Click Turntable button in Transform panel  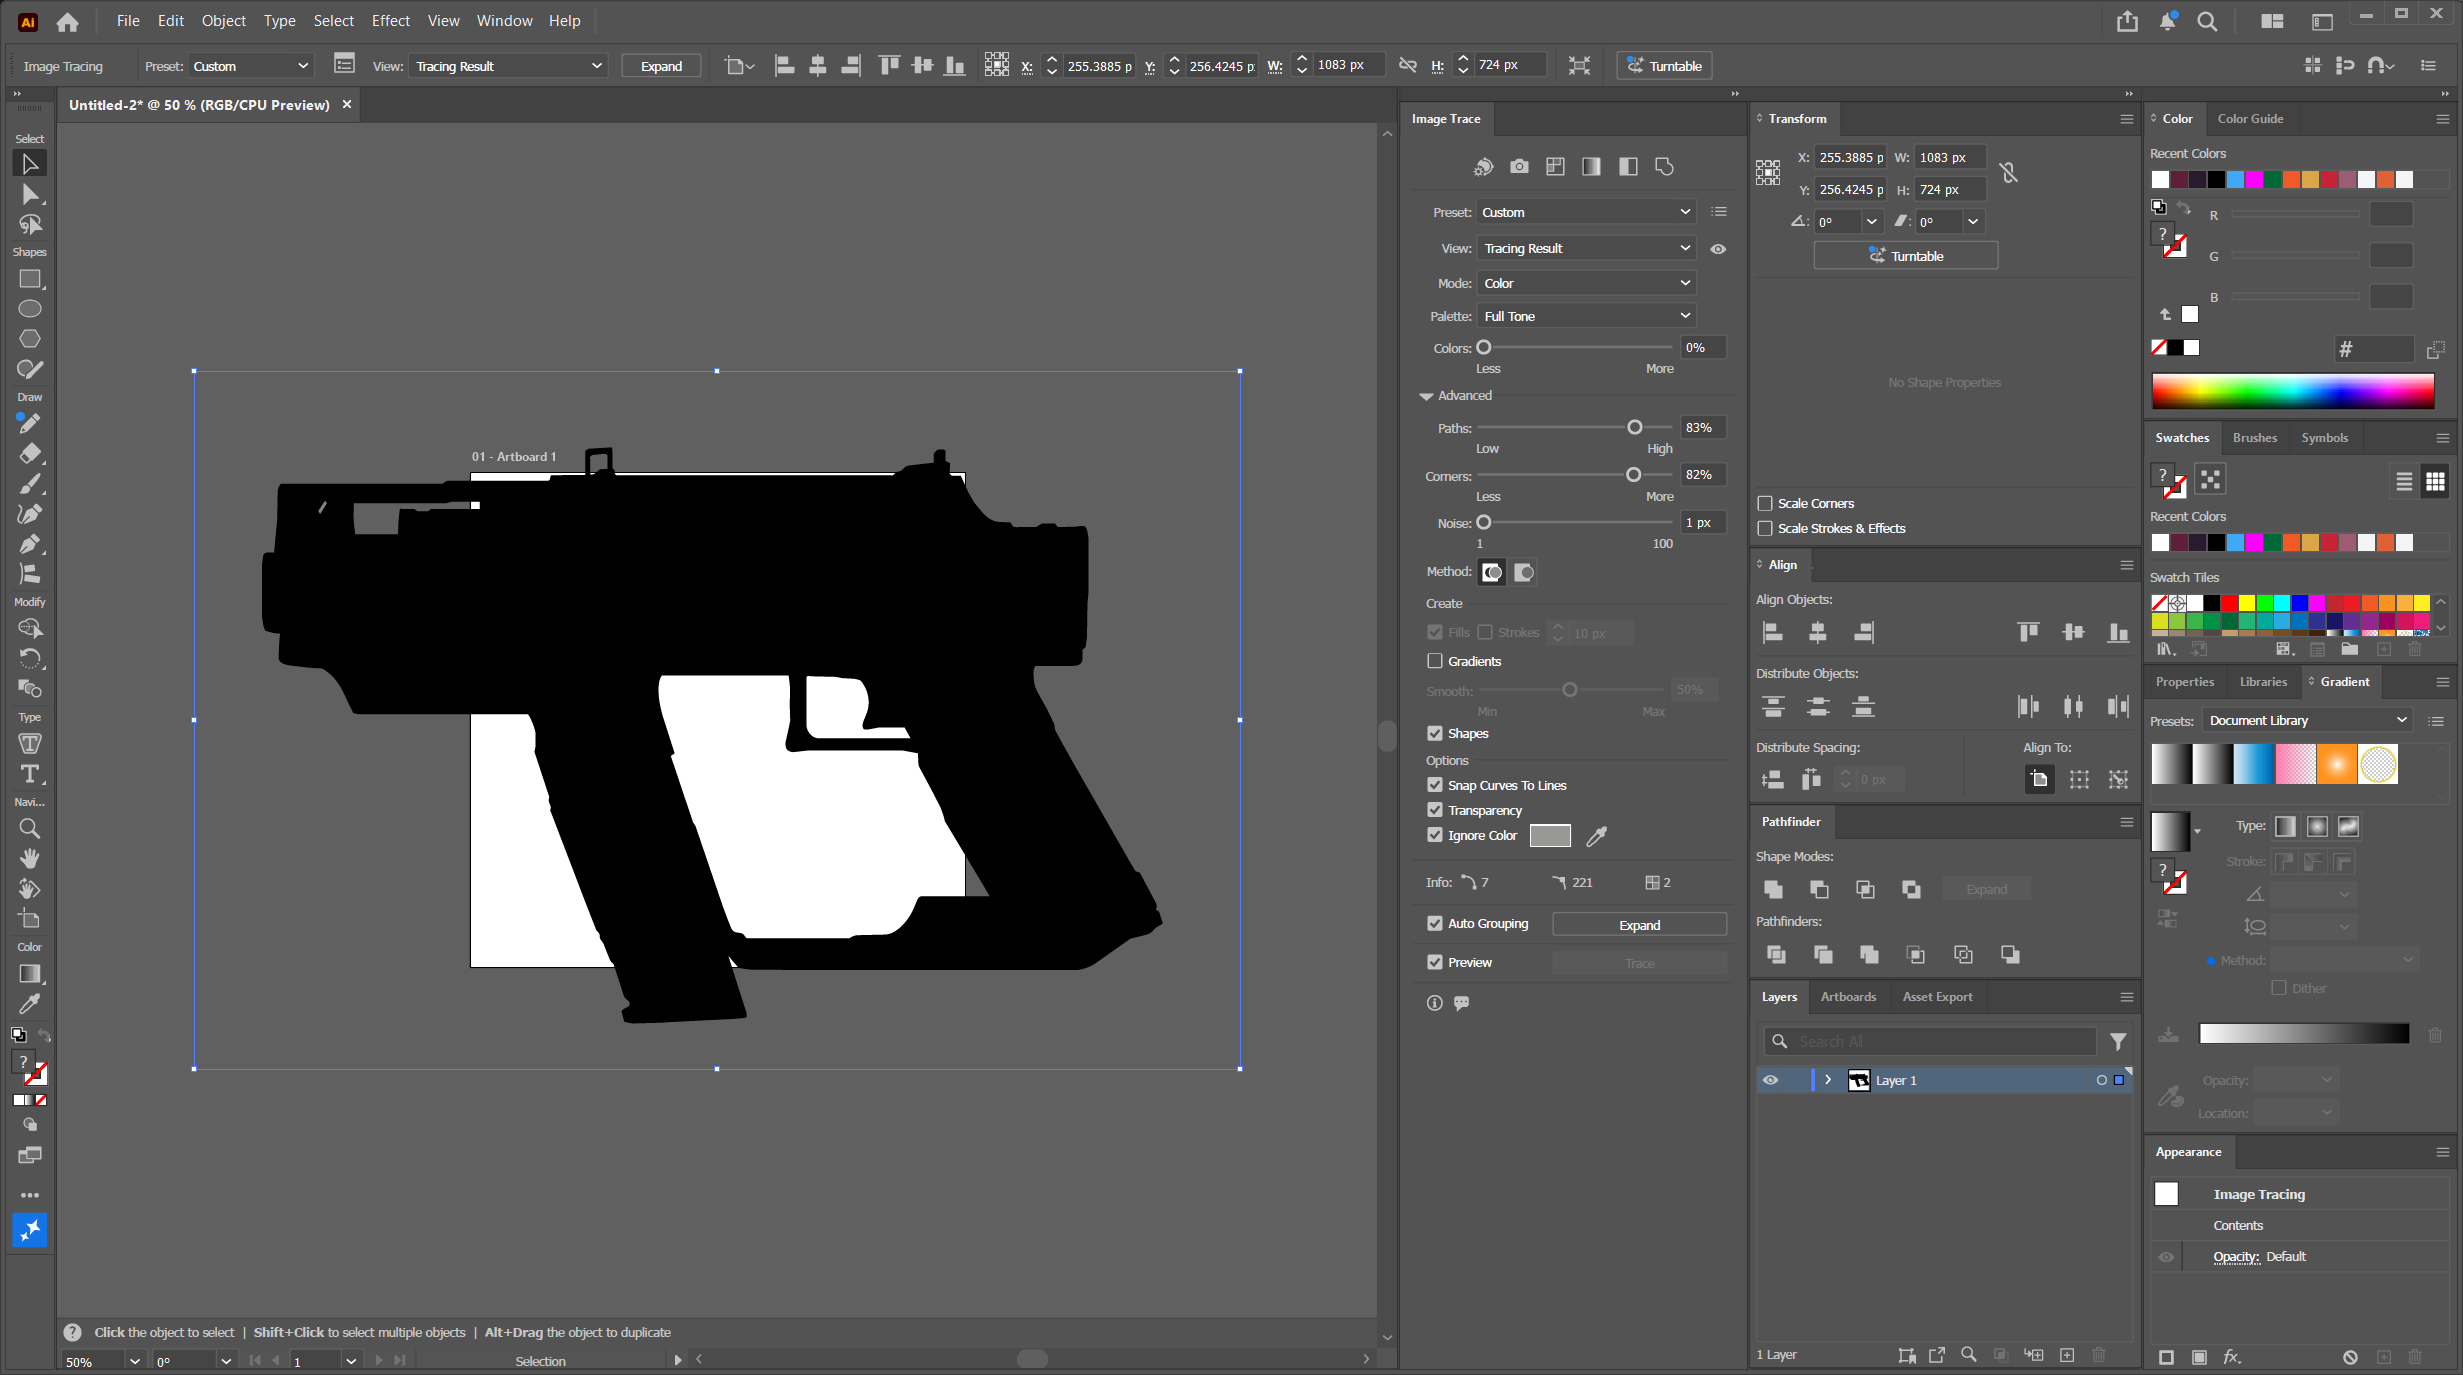[1905, 256]
